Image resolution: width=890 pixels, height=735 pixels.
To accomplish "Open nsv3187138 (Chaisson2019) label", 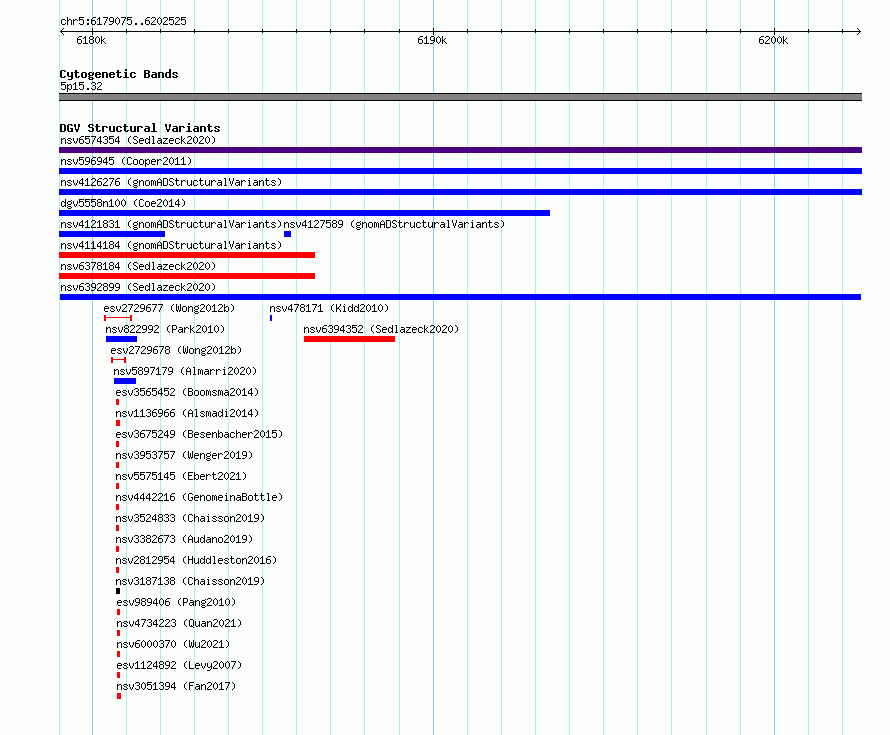I will pyautogui.click(x=190, y=581).
